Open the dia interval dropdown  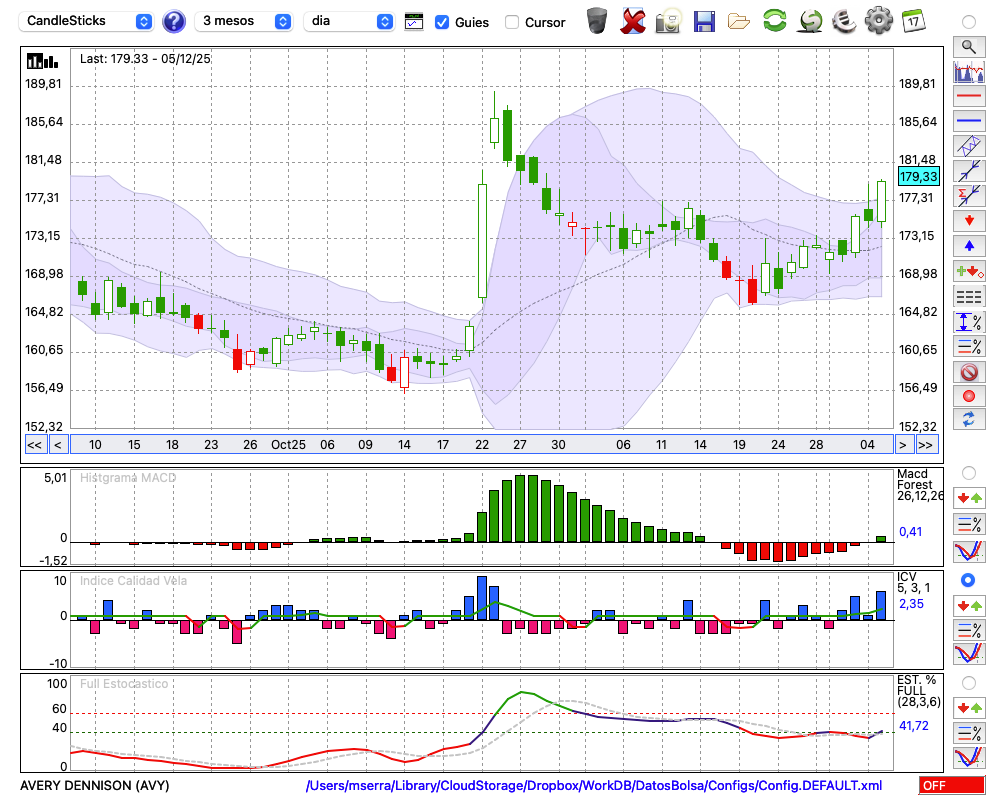click(350, 21)
